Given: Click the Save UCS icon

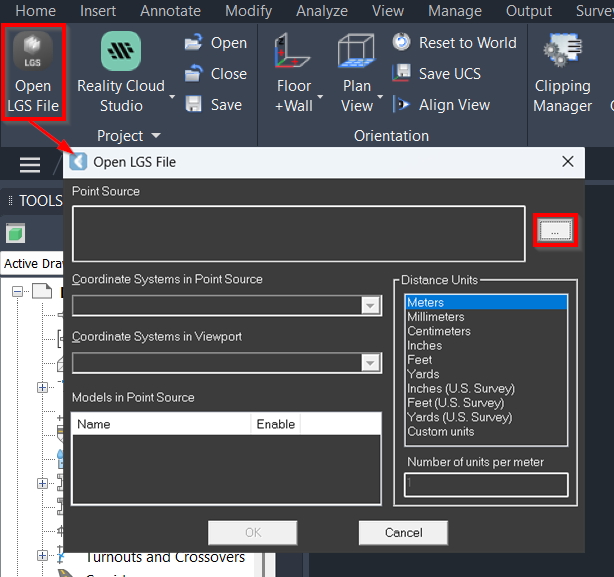Looking at the screenshot, I should point(402,74).
